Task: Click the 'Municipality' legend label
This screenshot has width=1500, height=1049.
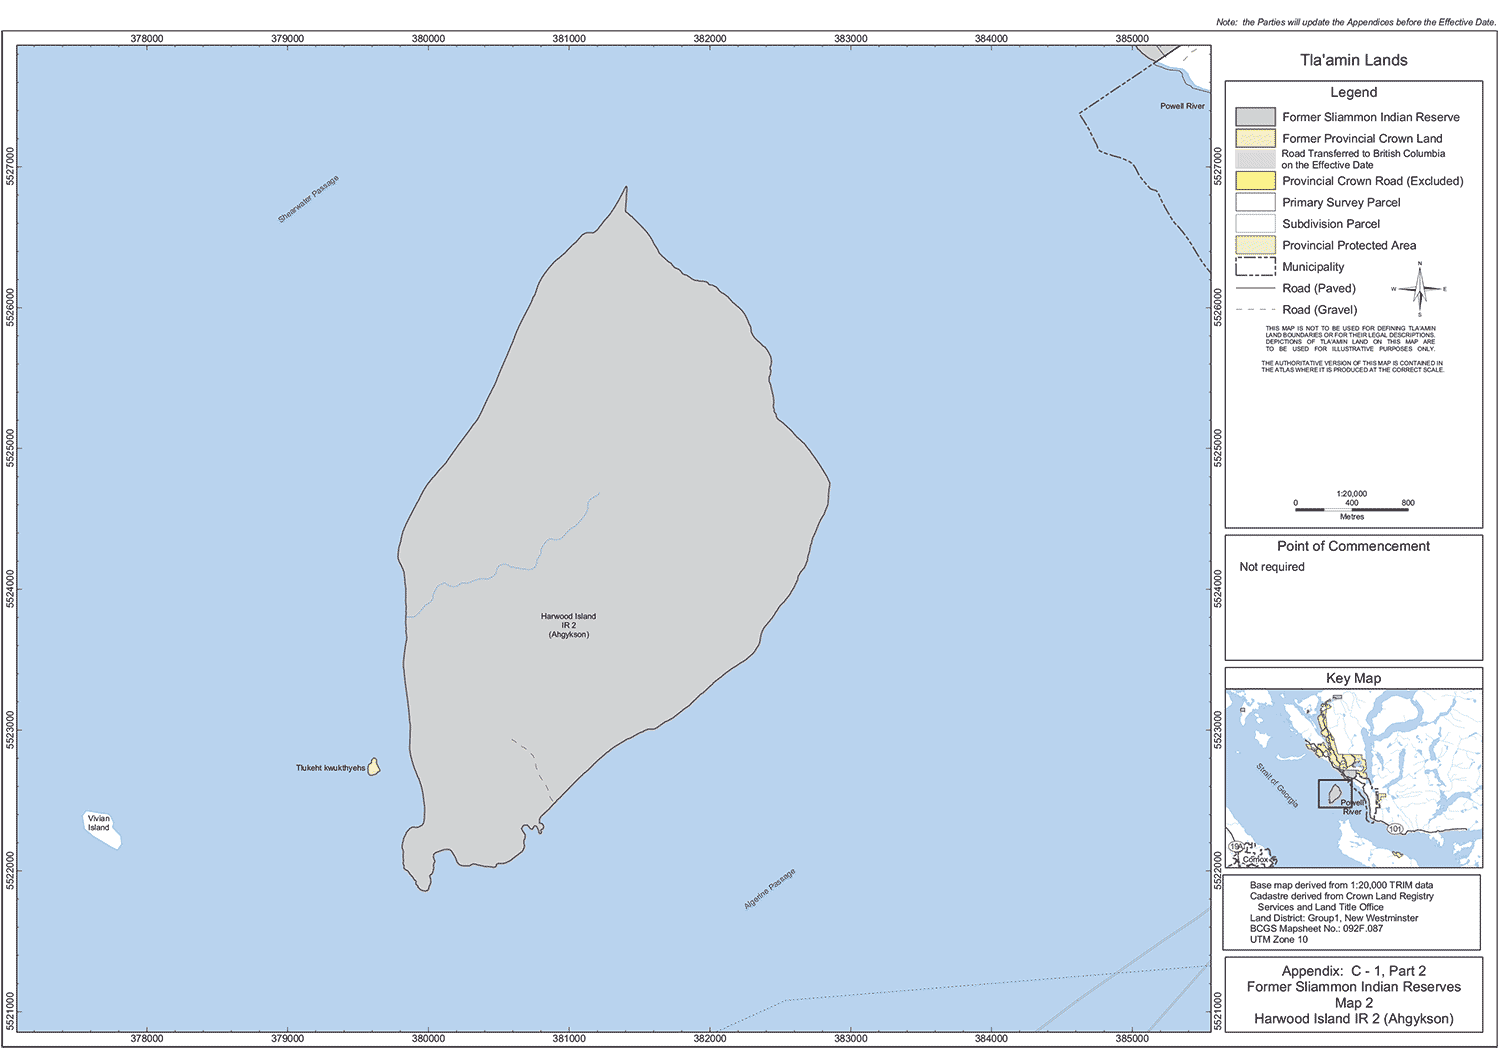Action: (x=1313, y=267)
